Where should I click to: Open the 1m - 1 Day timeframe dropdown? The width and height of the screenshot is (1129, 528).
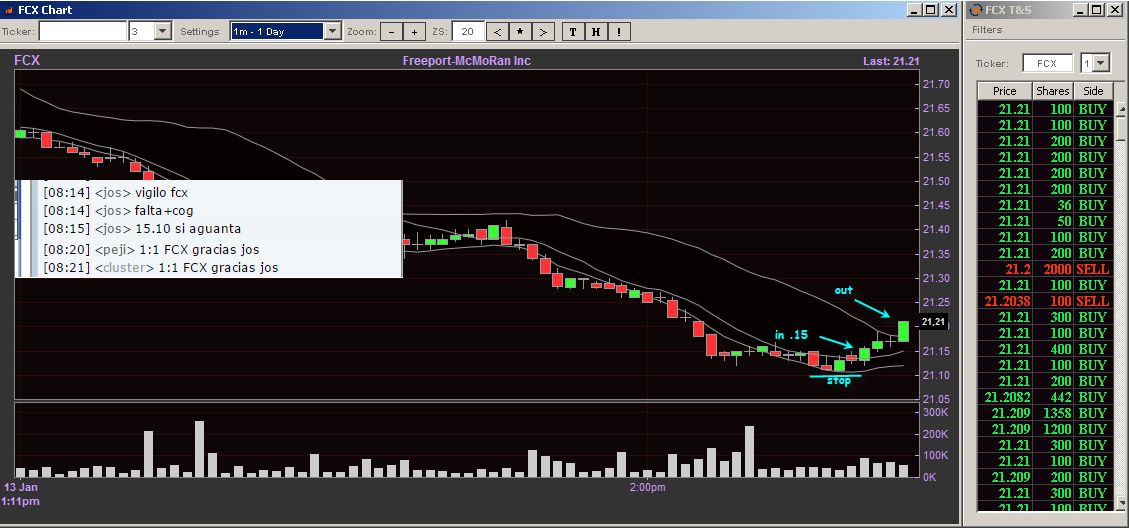coord(332,32)
